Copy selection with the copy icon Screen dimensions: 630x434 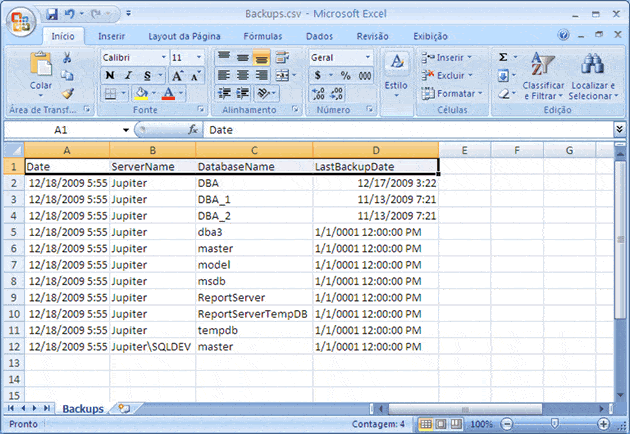pyautogui.click(x=67, y=76)
